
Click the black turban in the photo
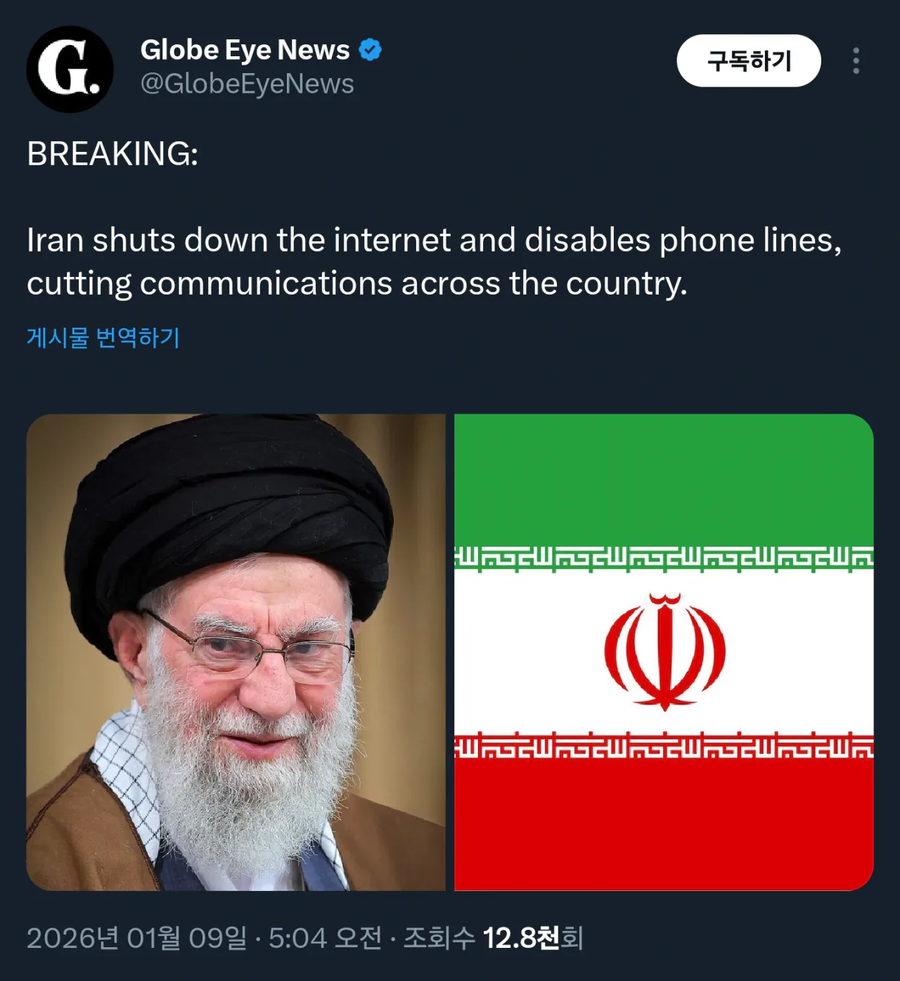228,513
